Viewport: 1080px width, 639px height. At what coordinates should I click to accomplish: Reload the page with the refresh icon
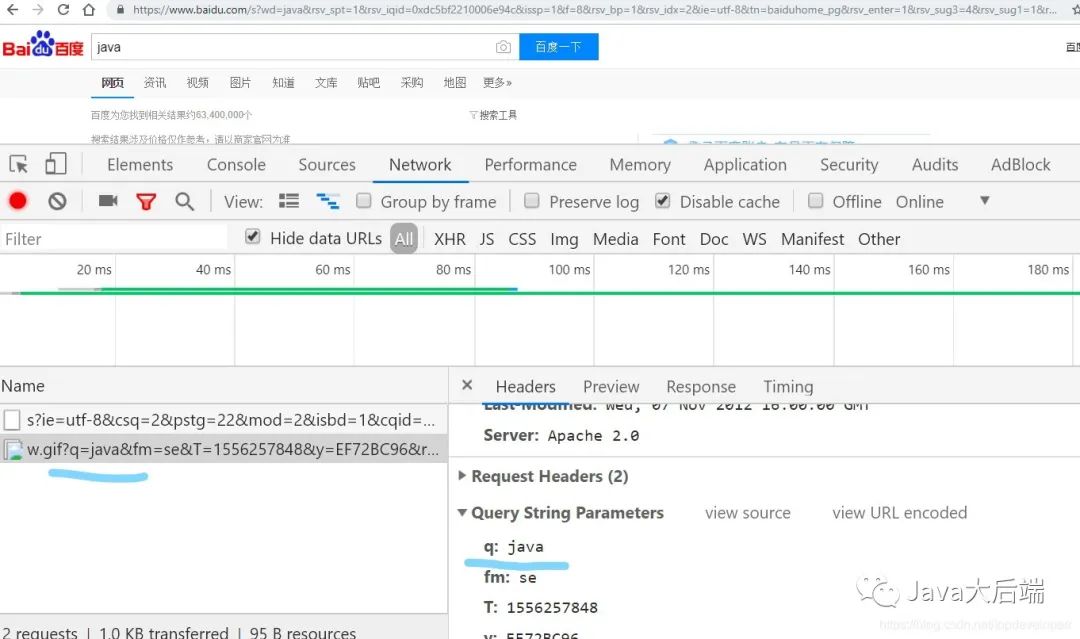63,10
